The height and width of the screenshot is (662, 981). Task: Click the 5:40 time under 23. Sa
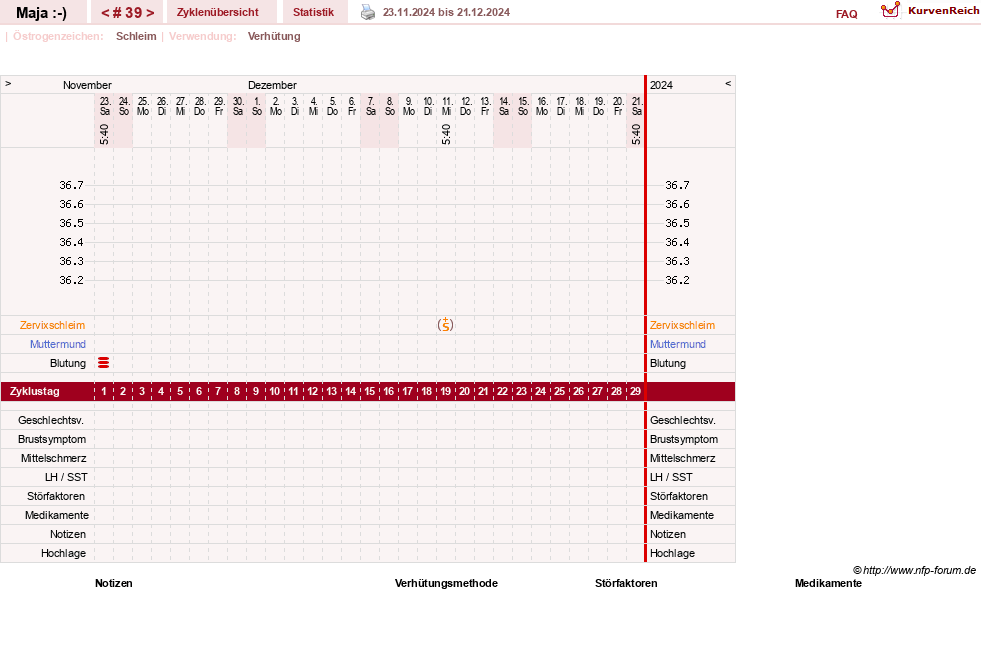tap(104, 134)
